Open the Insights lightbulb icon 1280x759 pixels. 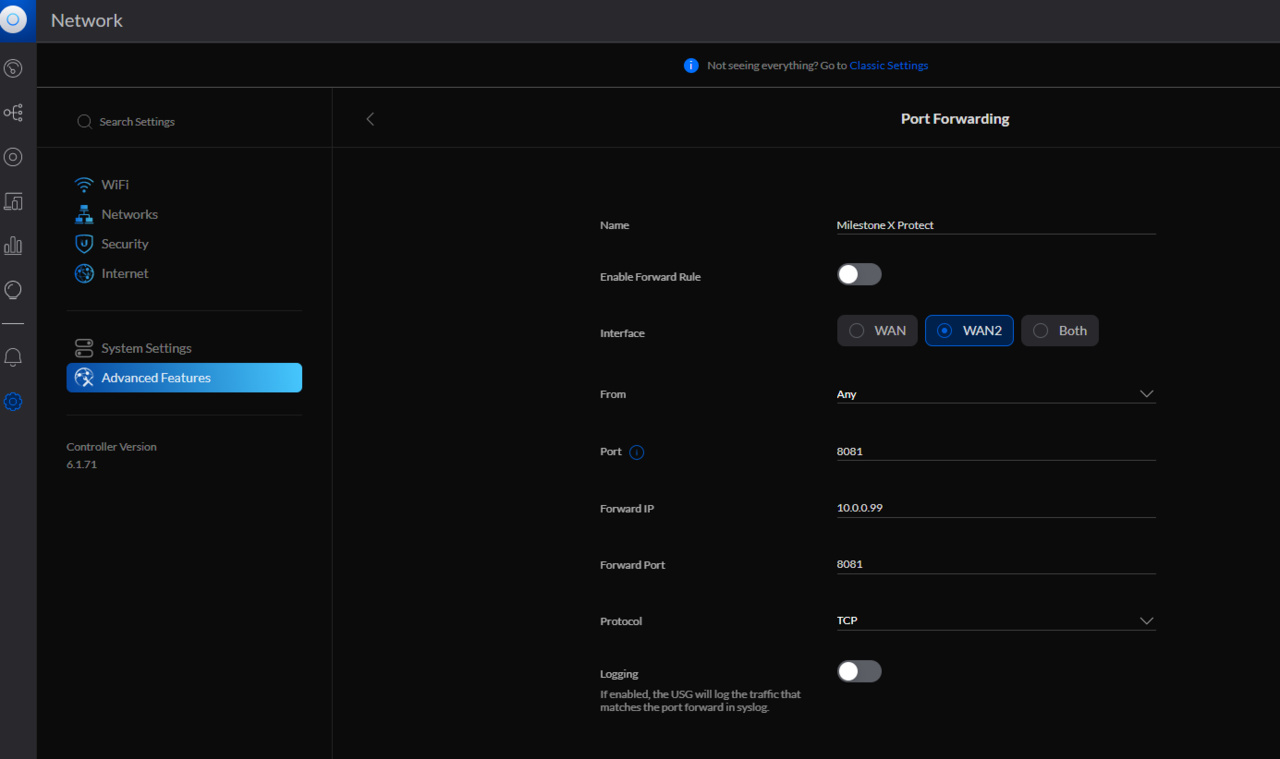pos(13,290)
